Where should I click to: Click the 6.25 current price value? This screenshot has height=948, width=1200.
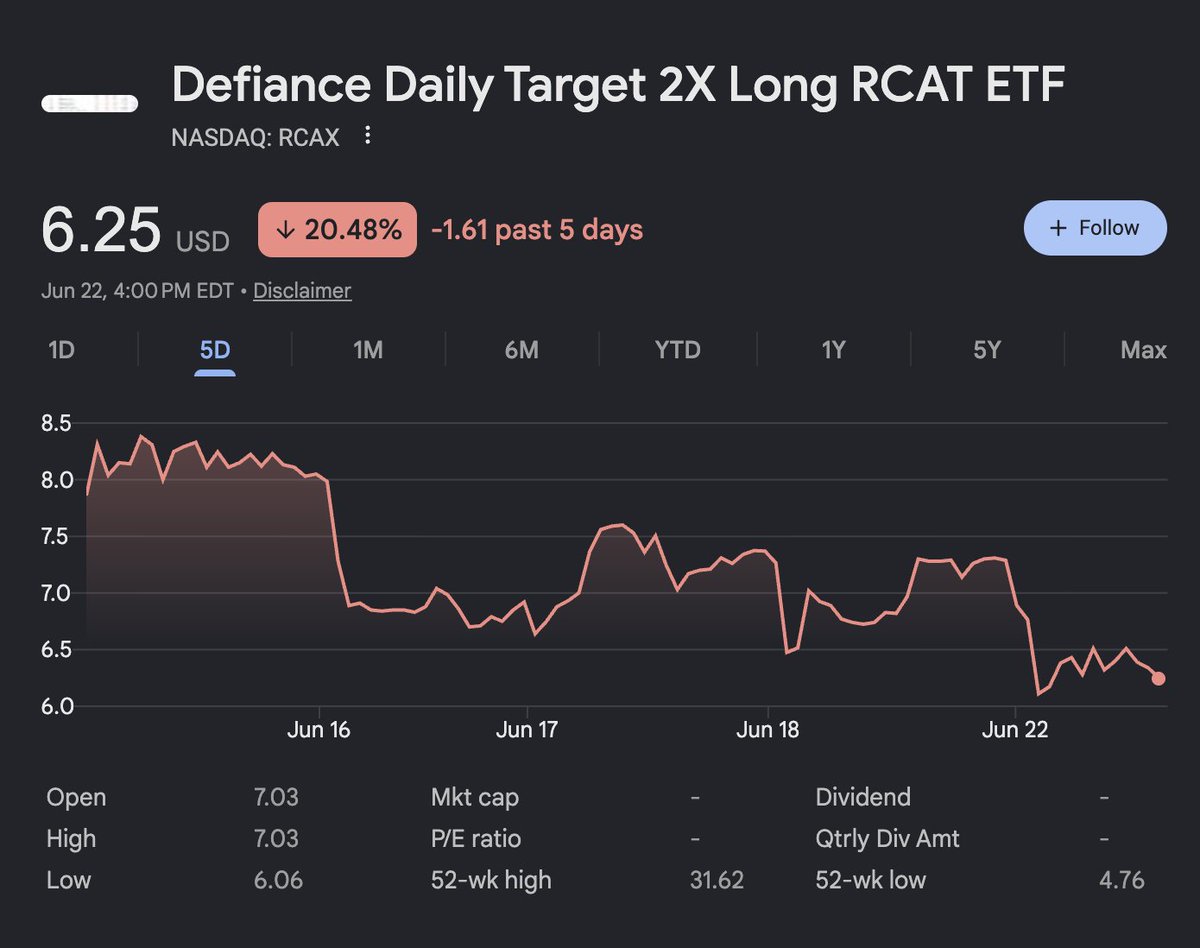(101, 230)
